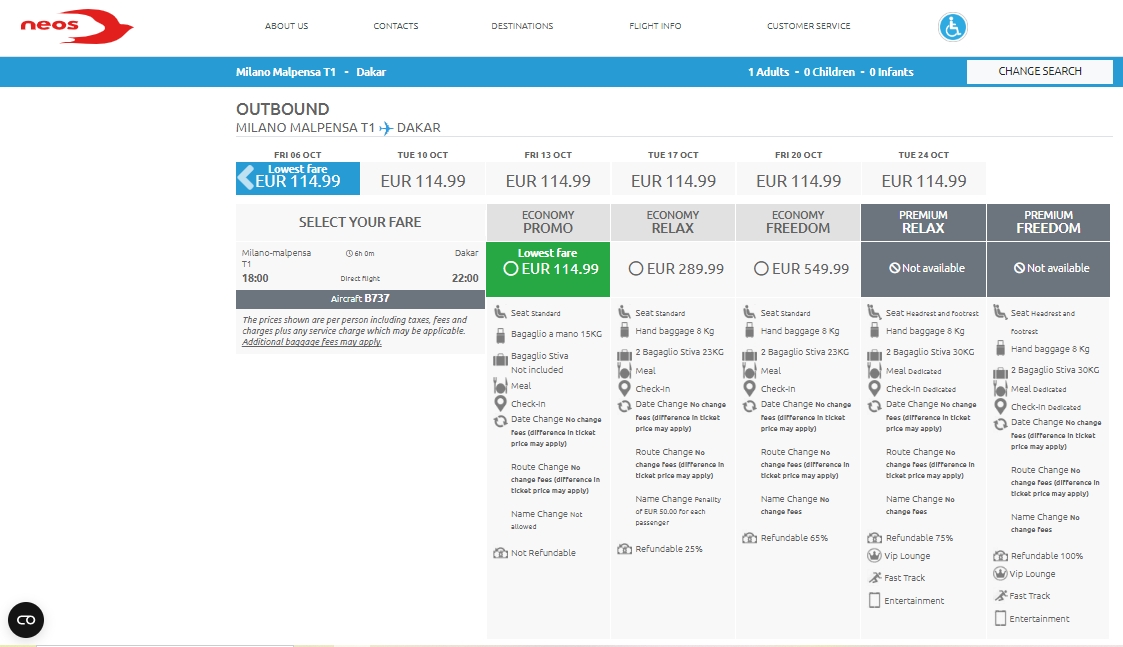Open the Additional baggage fees may apply link
This screenshot has width=1123, height=647.
tap(312, 342)
